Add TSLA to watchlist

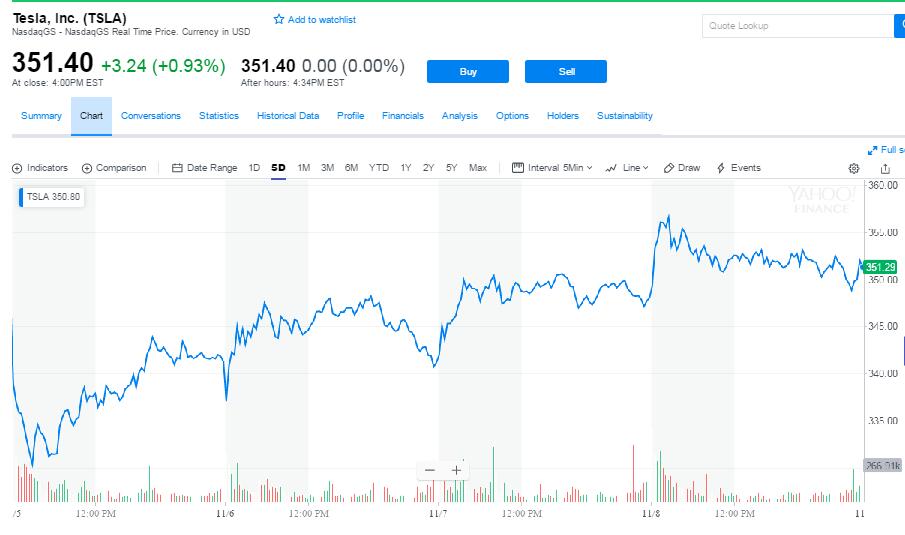[315, 20]
